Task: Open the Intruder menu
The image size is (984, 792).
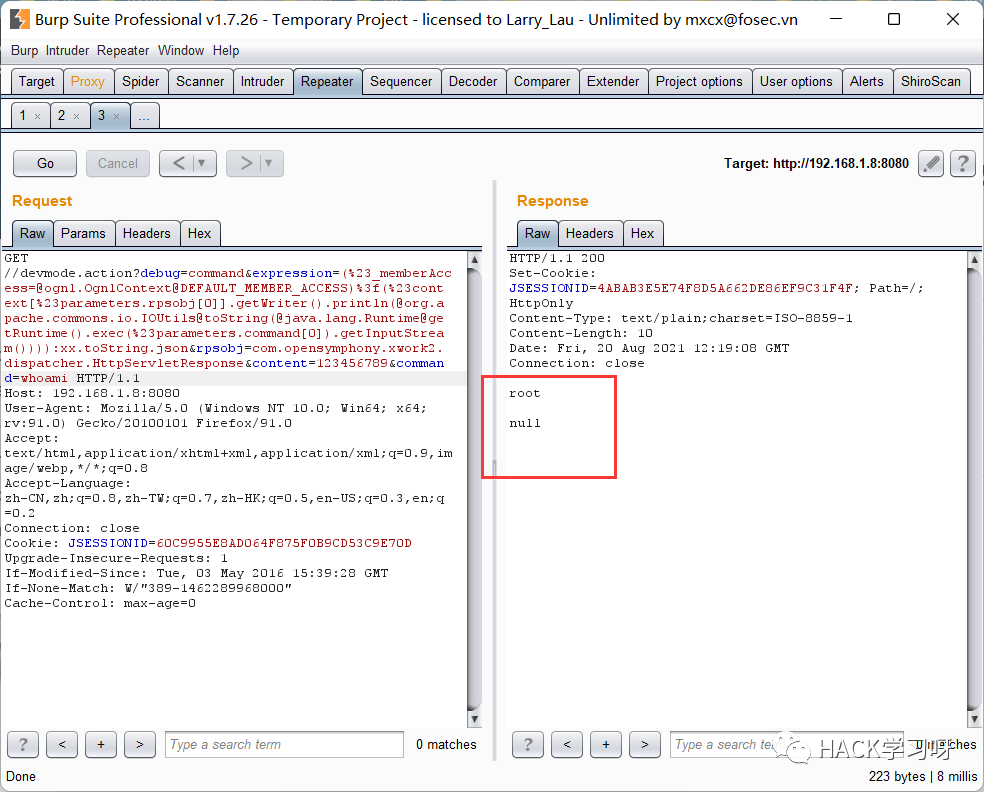Action: click(x=67, y=50)
